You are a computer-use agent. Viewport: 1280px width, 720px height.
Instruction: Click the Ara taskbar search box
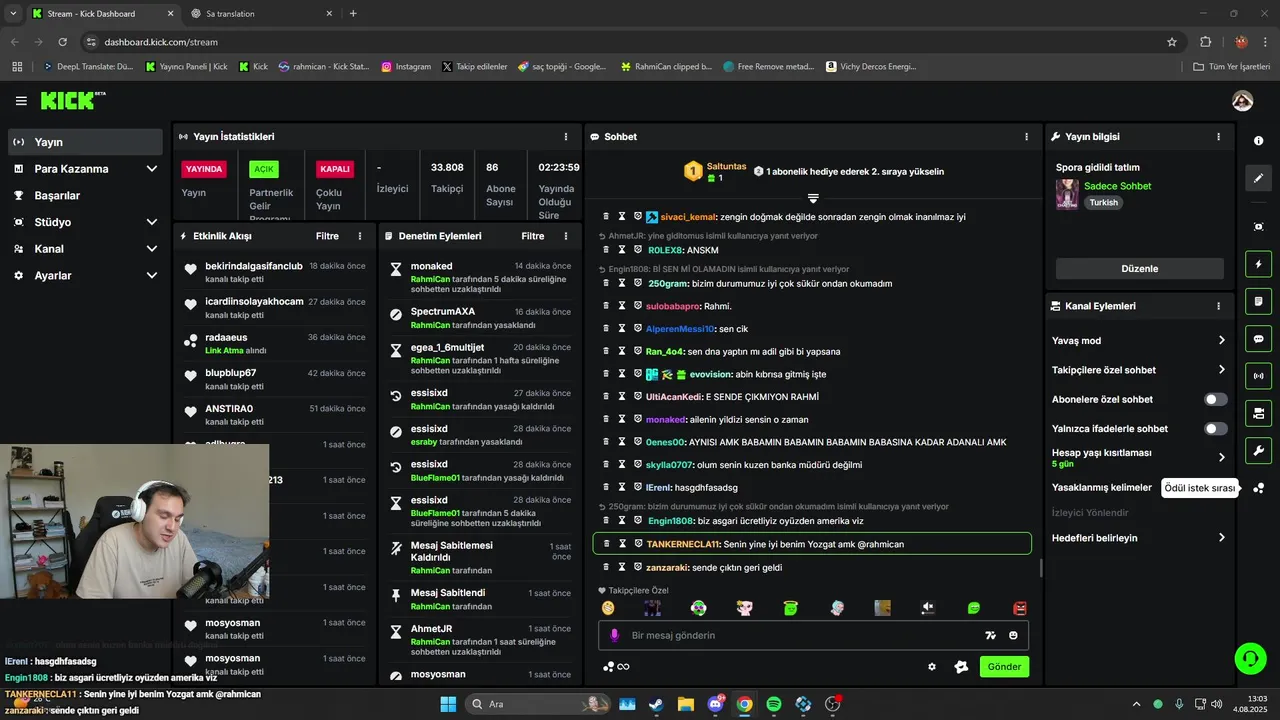(x=540, y=704)
